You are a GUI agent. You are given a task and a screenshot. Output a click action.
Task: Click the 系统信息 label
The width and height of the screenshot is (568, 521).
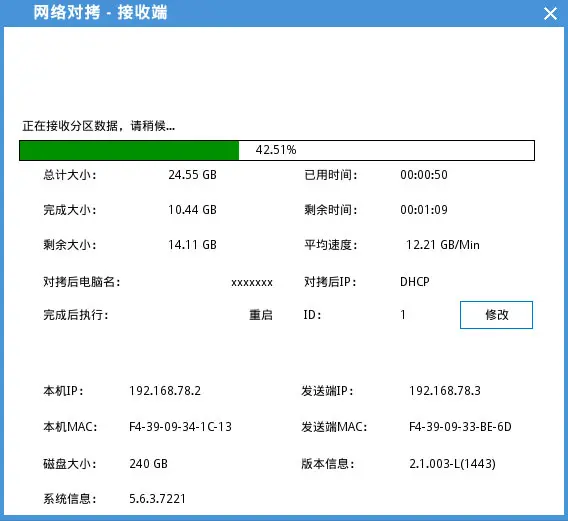[x=70, y=499]
